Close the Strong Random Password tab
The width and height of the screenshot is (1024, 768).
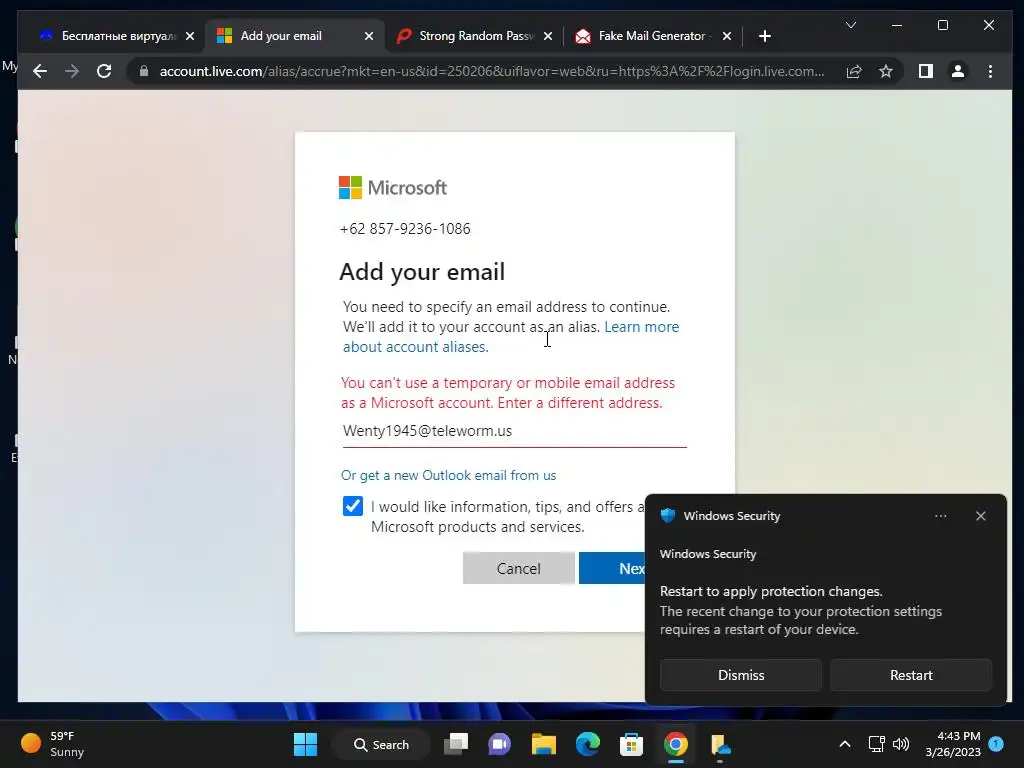point(548,36)
